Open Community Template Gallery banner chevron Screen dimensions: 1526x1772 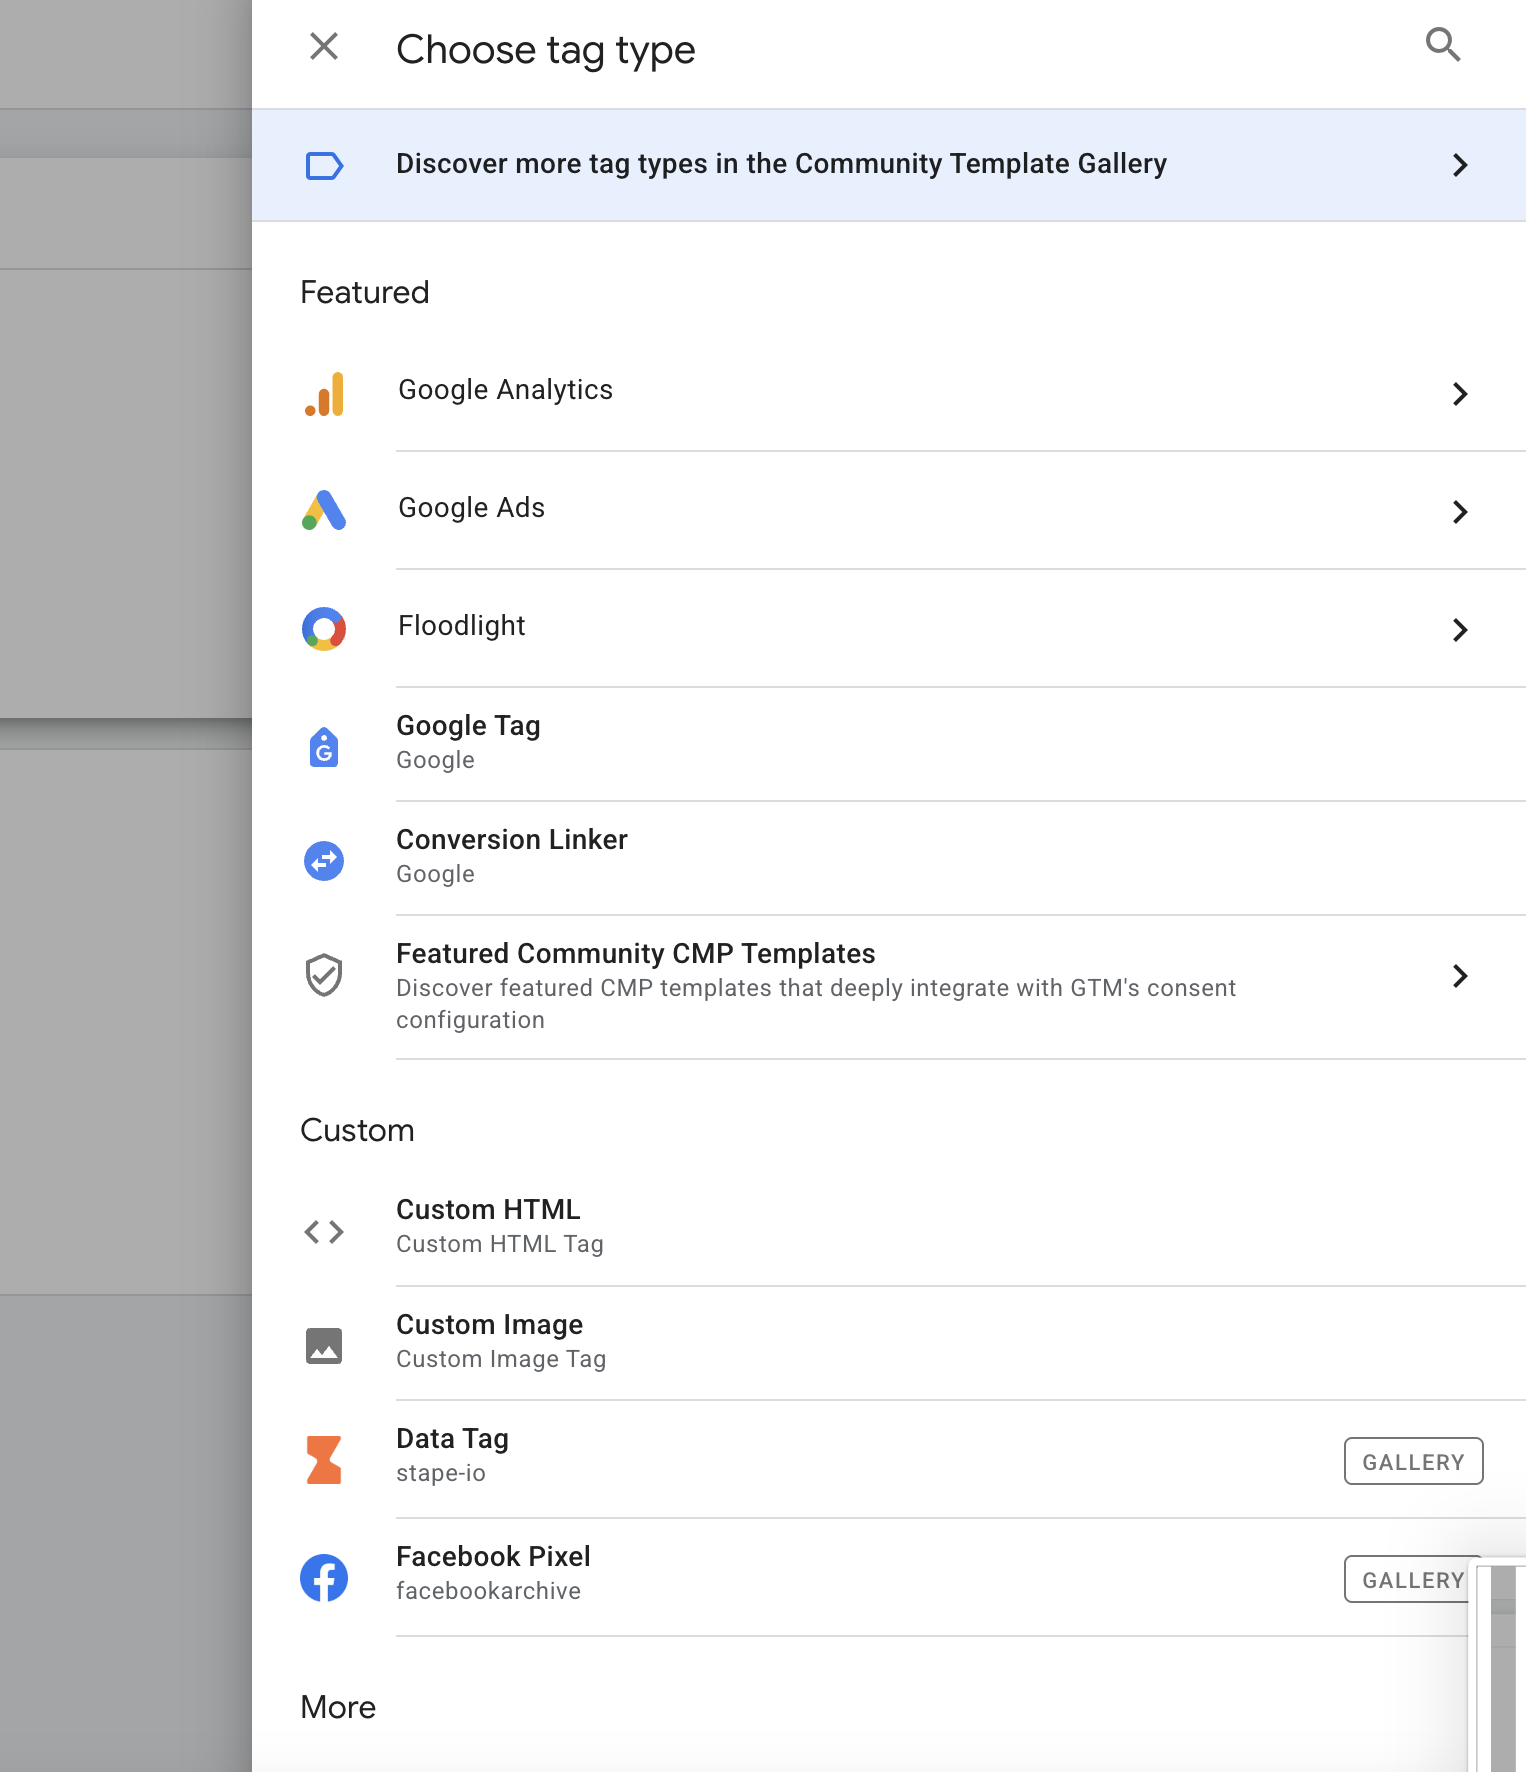[1459, 165]
